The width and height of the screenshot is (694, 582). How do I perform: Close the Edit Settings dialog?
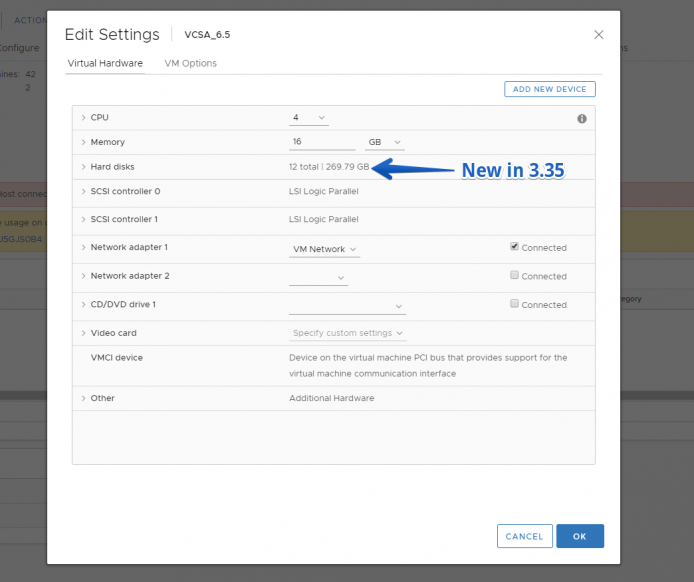(x=598, y=35)
